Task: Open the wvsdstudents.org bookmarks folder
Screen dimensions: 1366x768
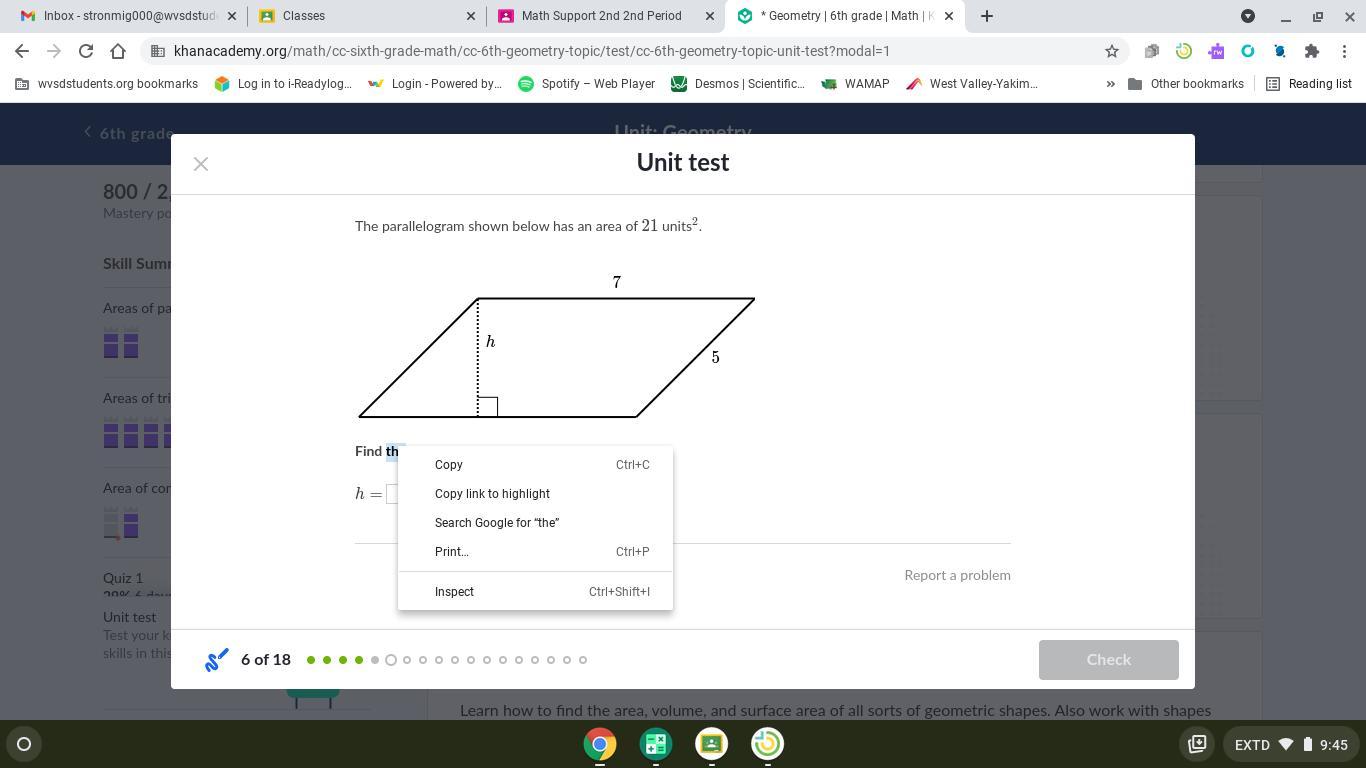Action: (107, 84)
